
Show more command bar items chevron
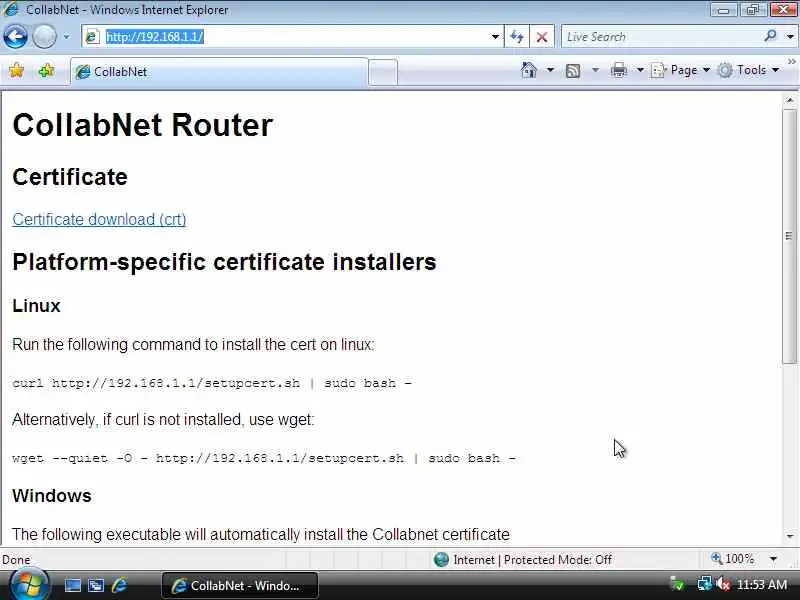coord(792,62)
